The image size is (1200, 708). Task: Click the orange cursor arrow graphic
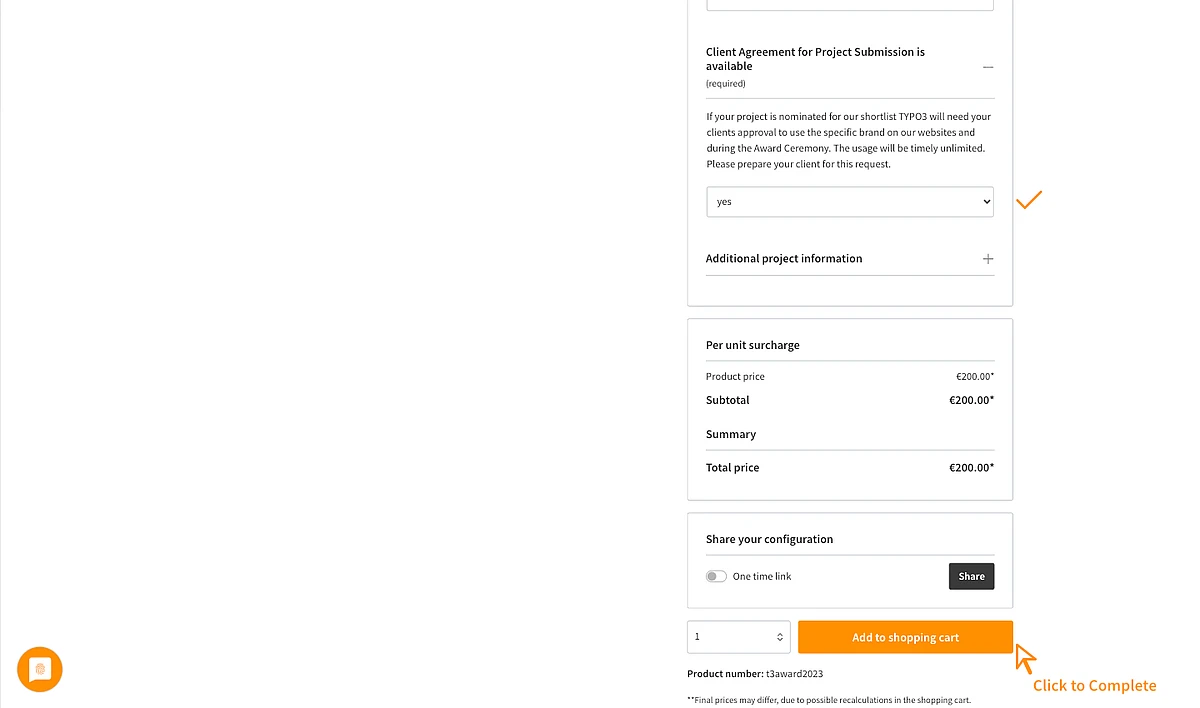[x=1025, y=659]
